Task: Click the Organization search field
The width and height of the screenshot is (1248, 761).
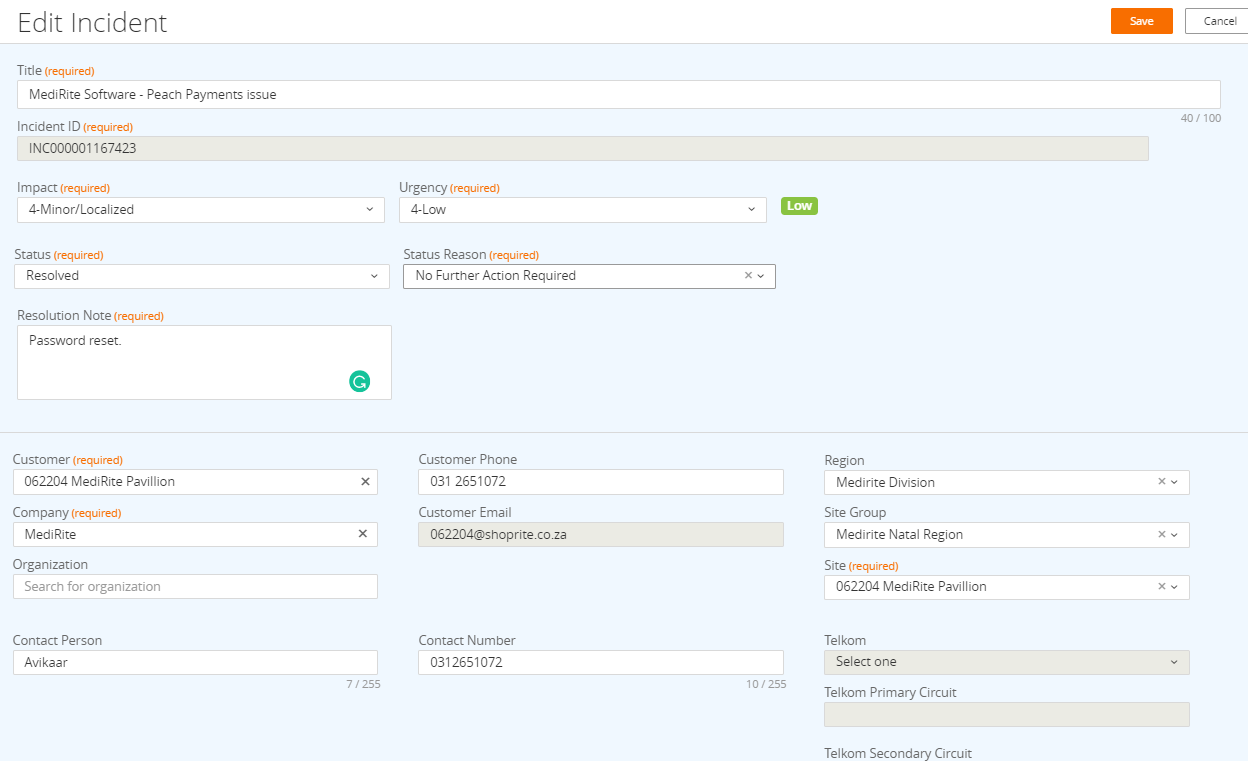Action: pos(195,586)
